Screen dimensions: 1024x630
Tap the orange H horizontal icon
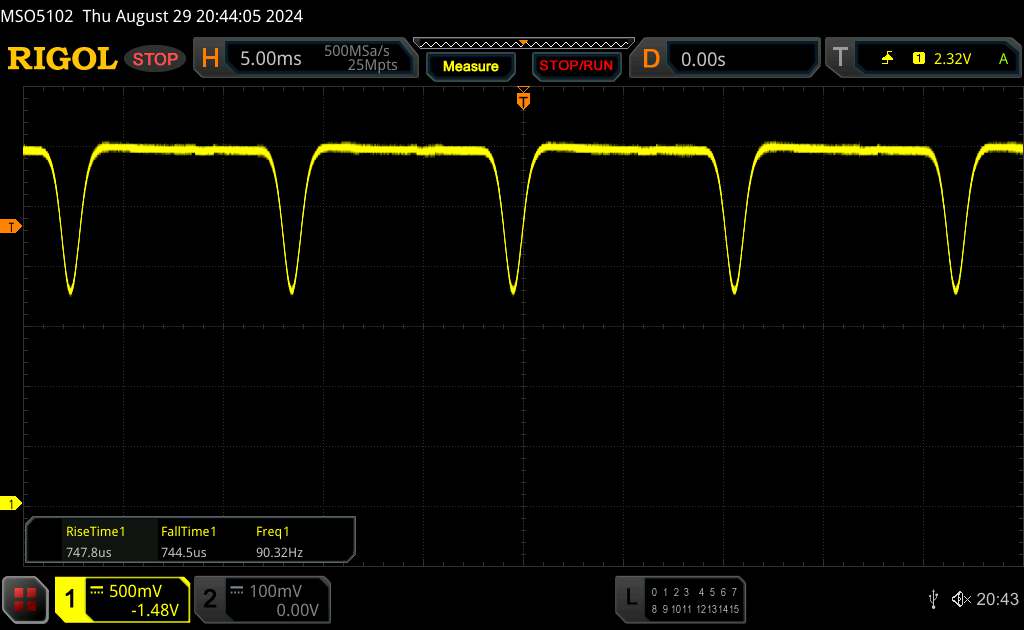point(210,59)
